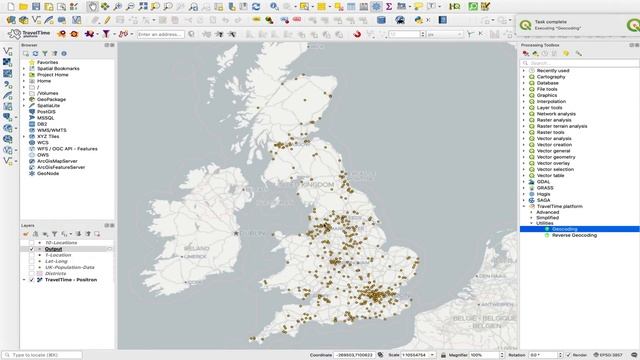Open project with the yellow folder icon
Image resolution: width=640 pixels, height=360 pixels.
[x=24, y=7]
